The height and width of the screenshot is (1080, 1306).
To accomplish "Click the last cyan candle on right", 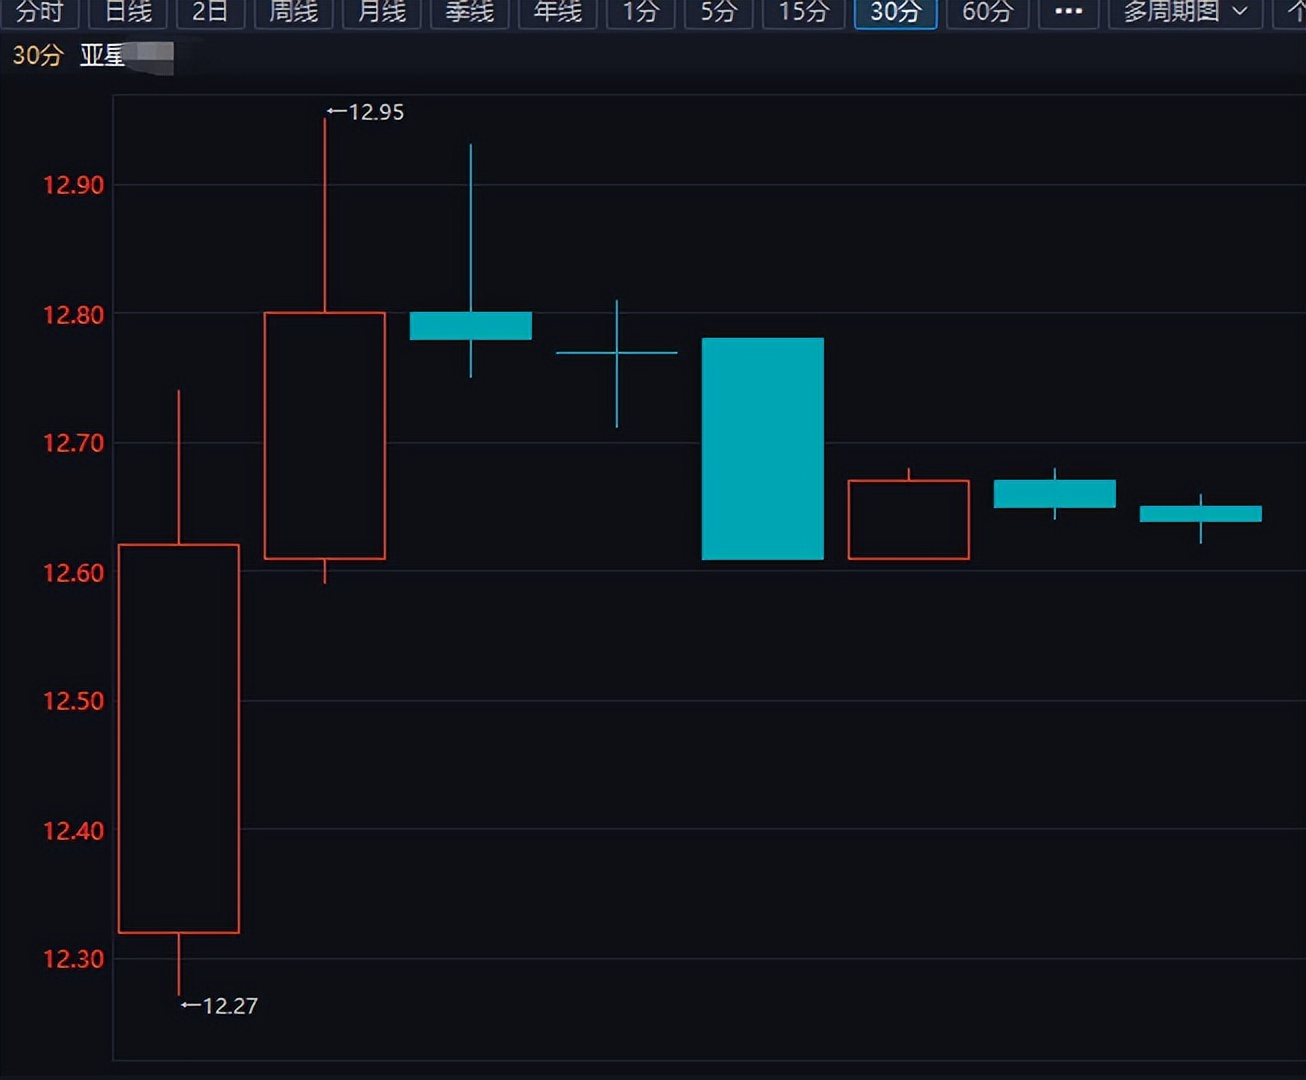I will pos(1200,514).
